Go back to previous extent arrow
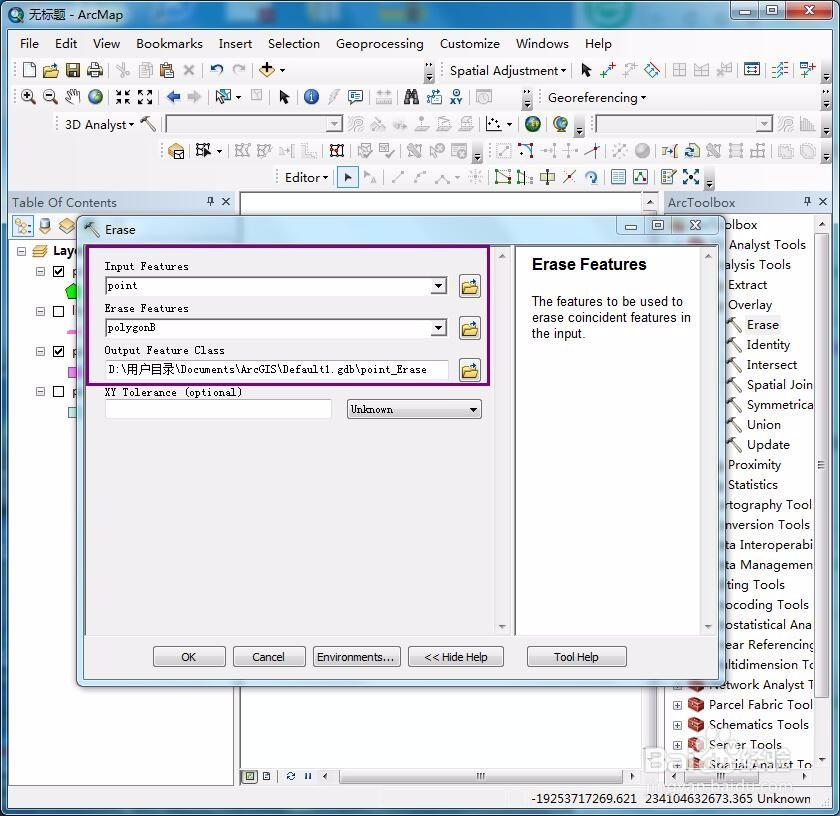 tap(172, 97)
